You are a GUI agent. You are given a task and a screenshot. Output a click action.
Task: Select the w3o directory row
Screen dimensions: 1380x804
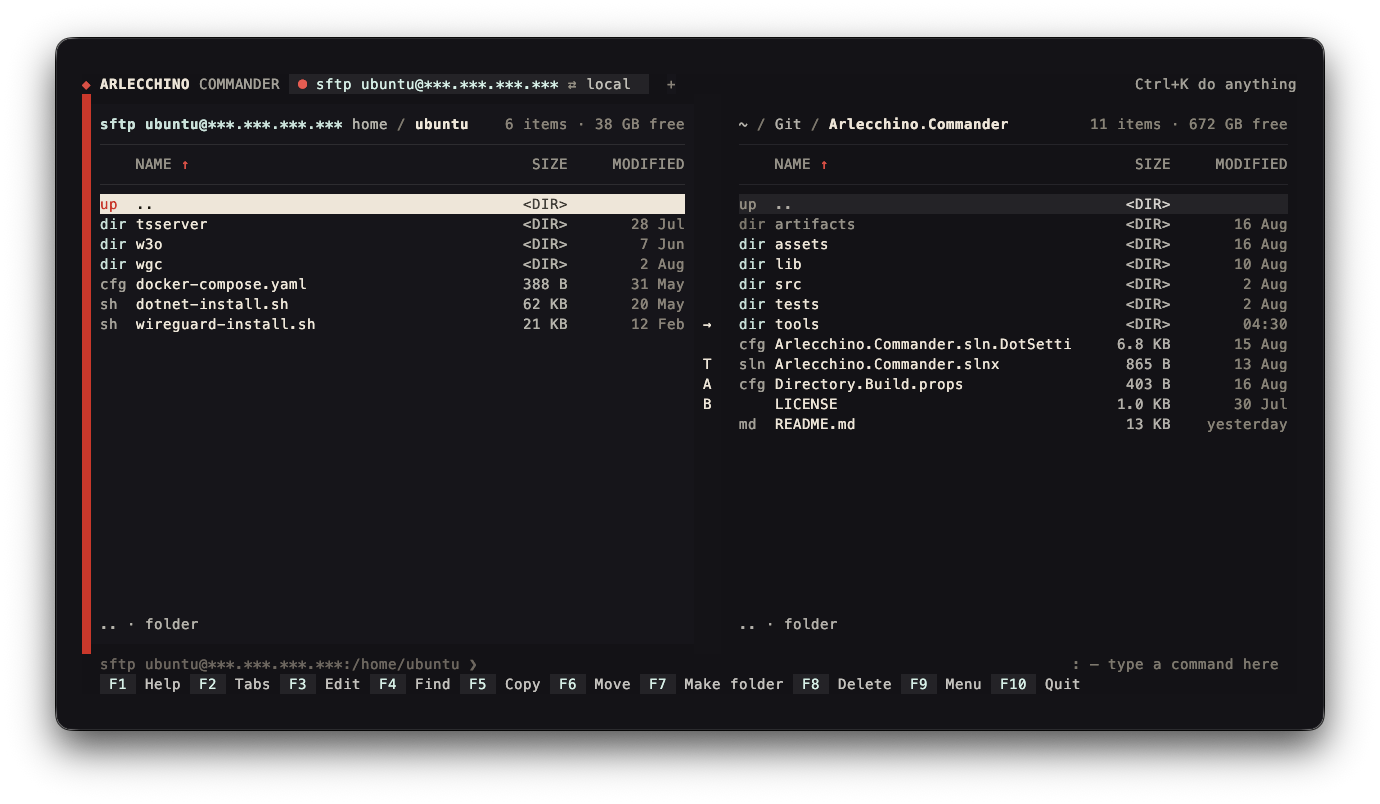tap(392, 244)
